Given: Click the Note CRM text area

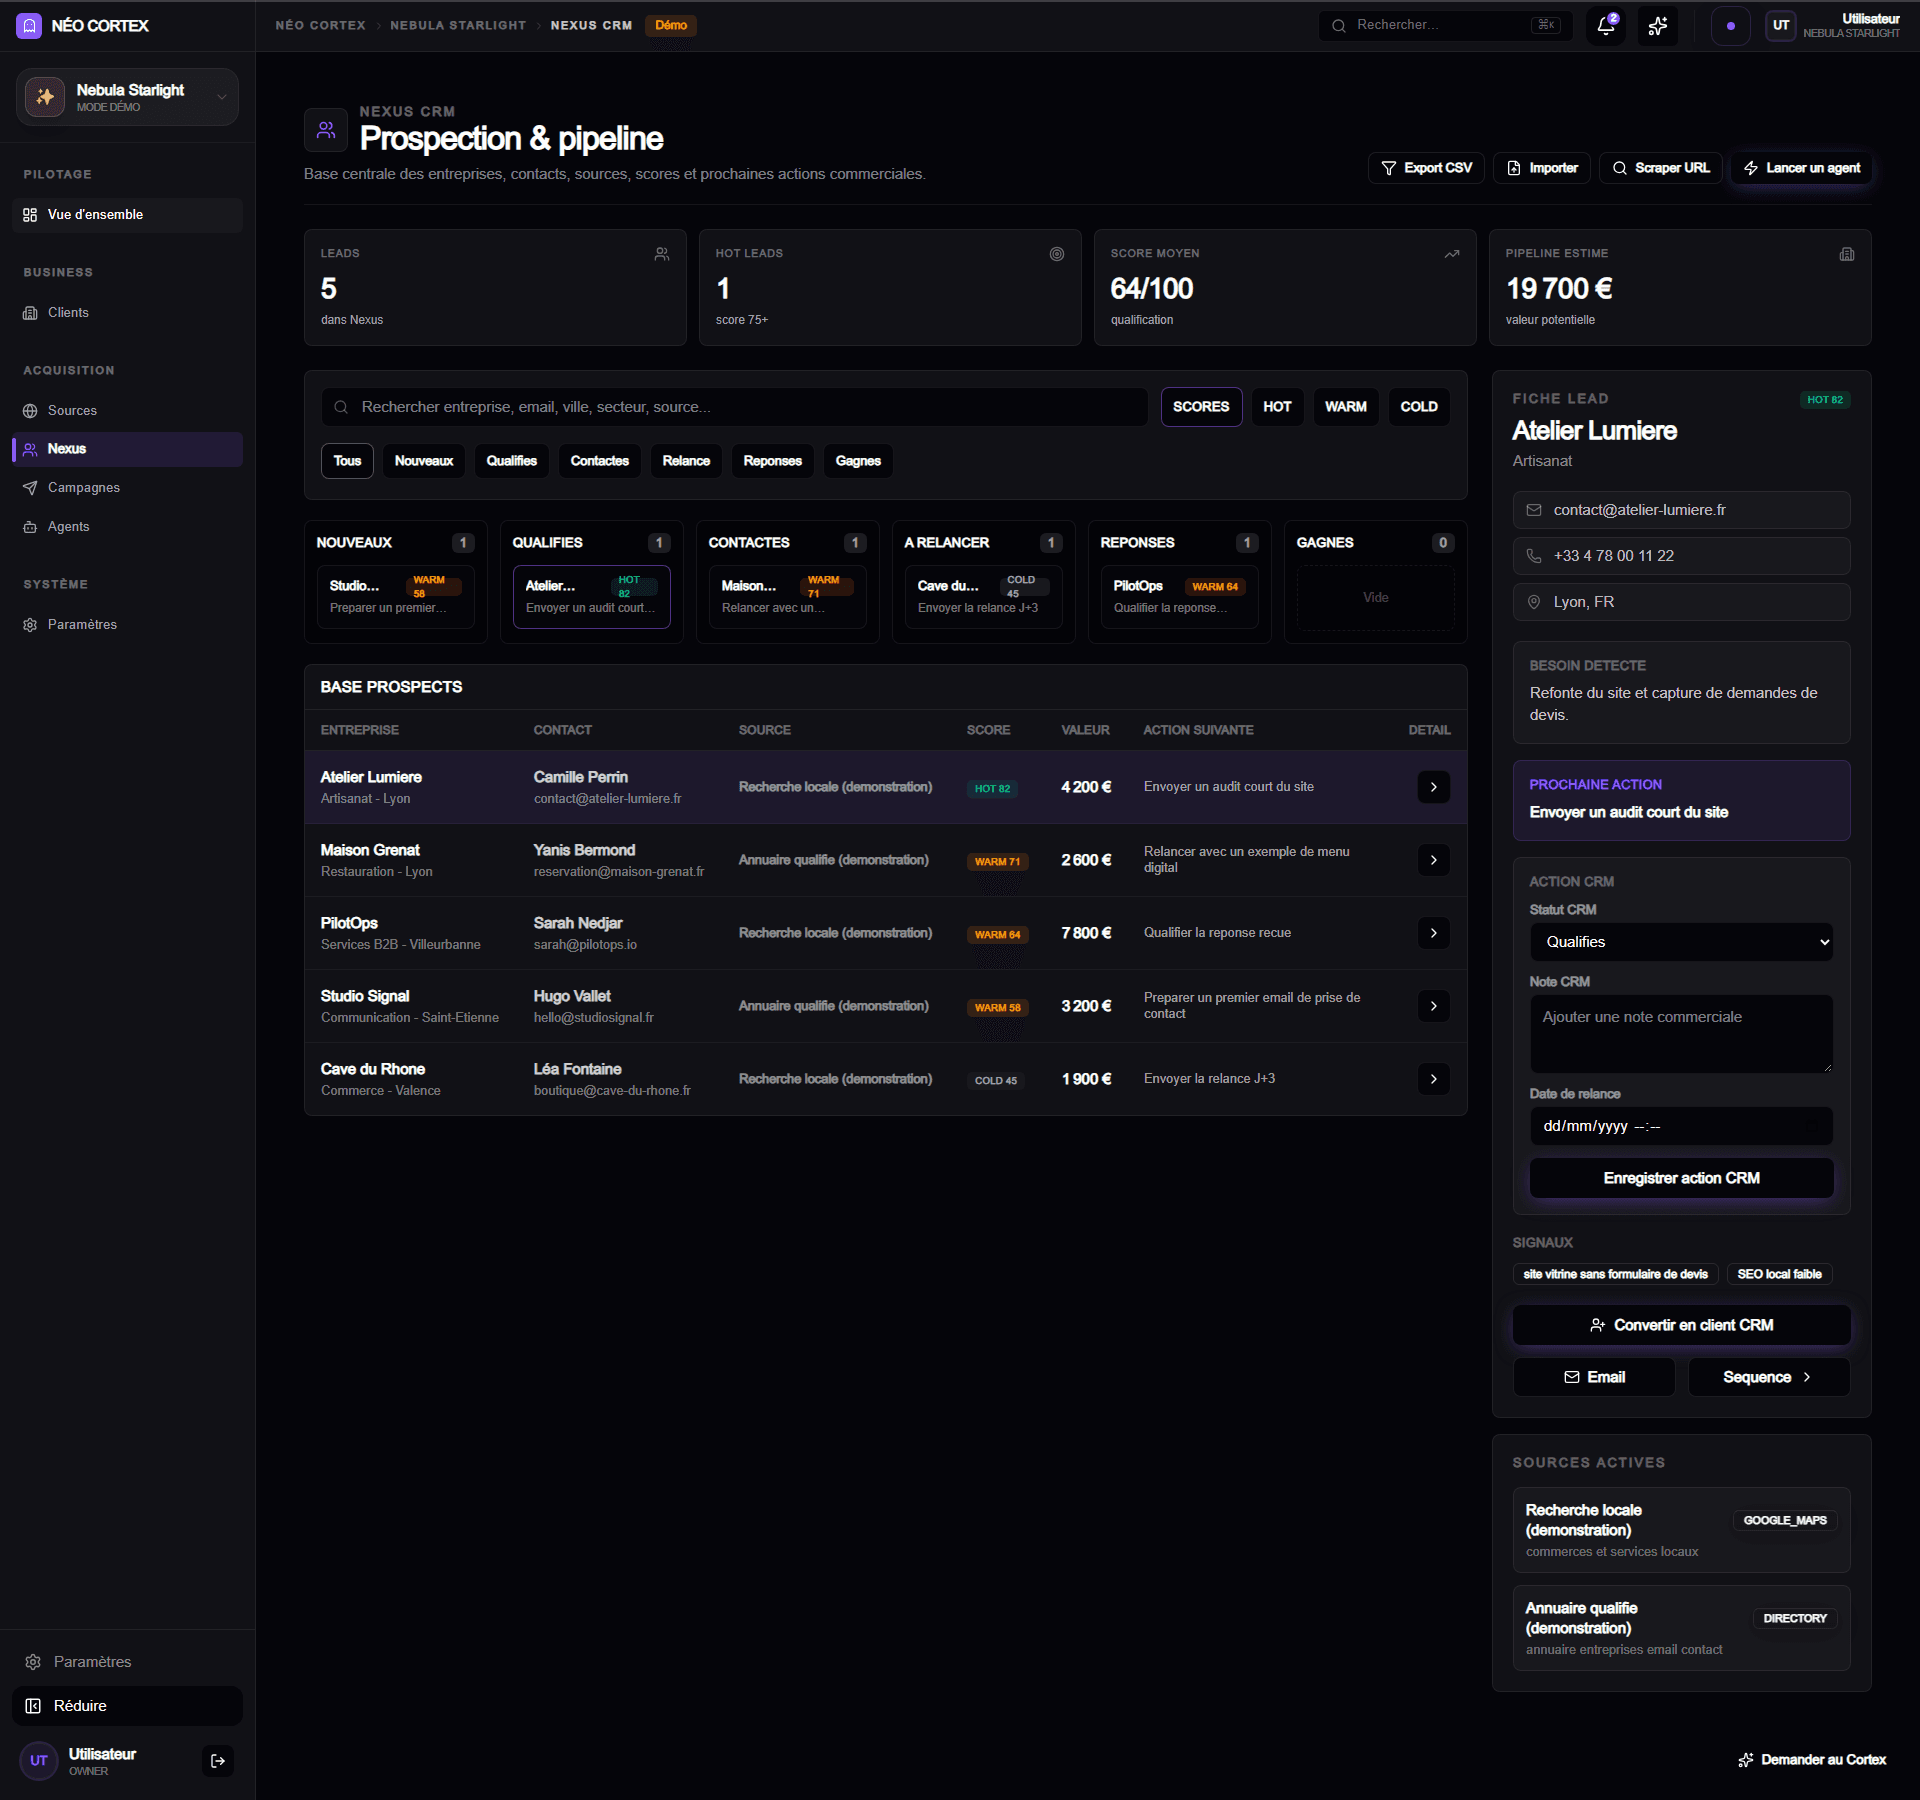Looking at the screenshot, I should (1682, 1034).
